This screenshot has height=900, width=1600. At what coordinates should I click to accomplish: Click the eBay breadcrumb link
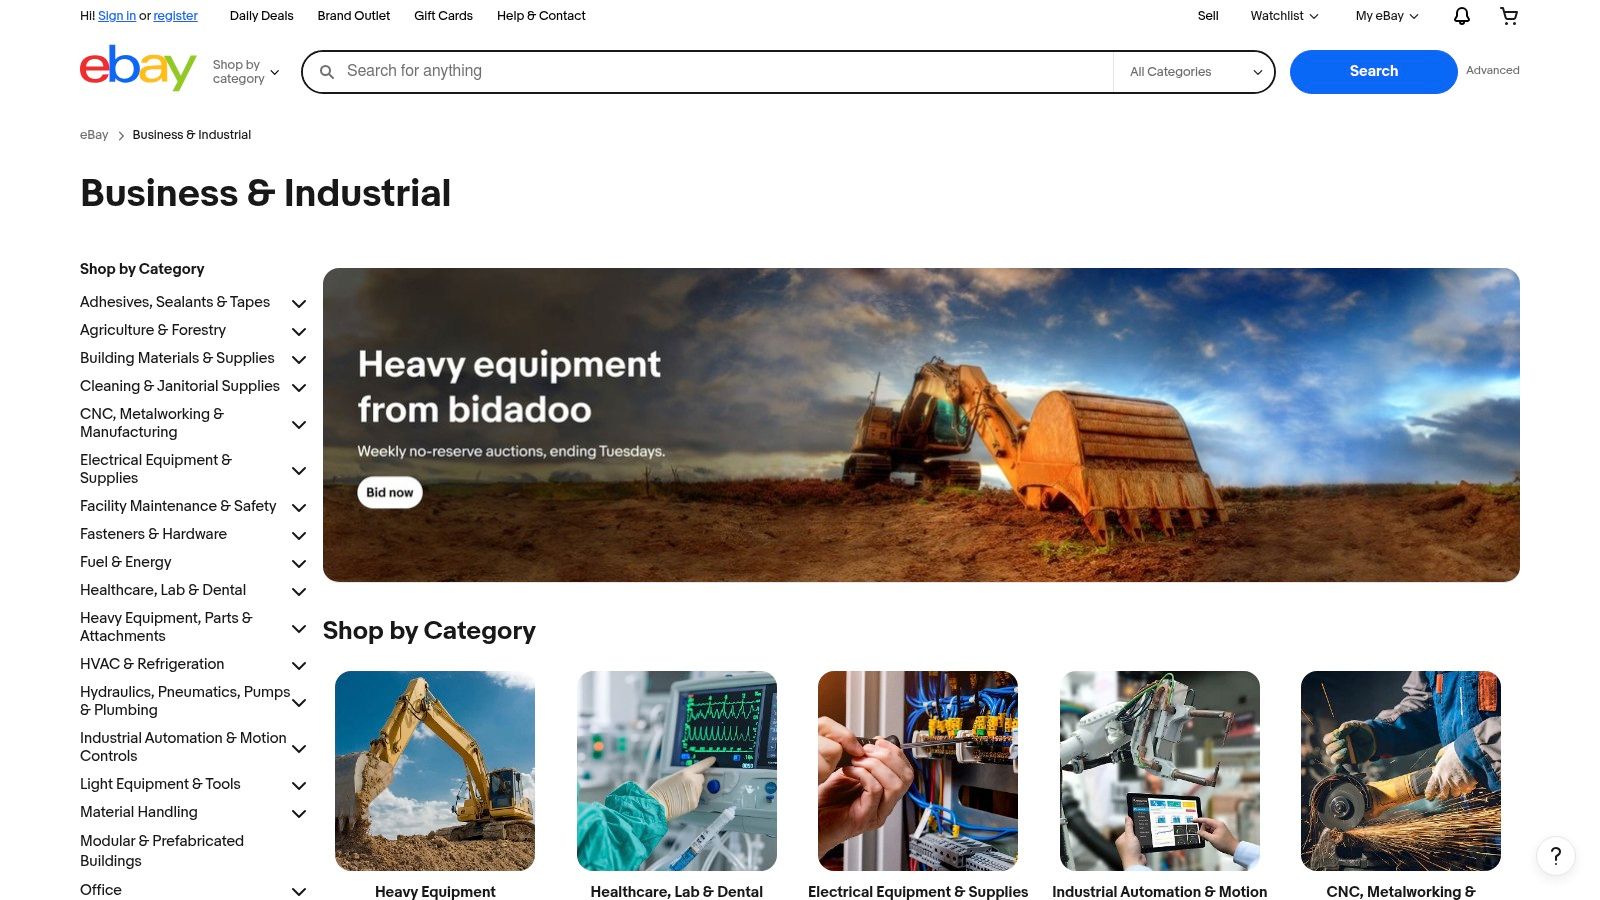[x=94, y=135]
